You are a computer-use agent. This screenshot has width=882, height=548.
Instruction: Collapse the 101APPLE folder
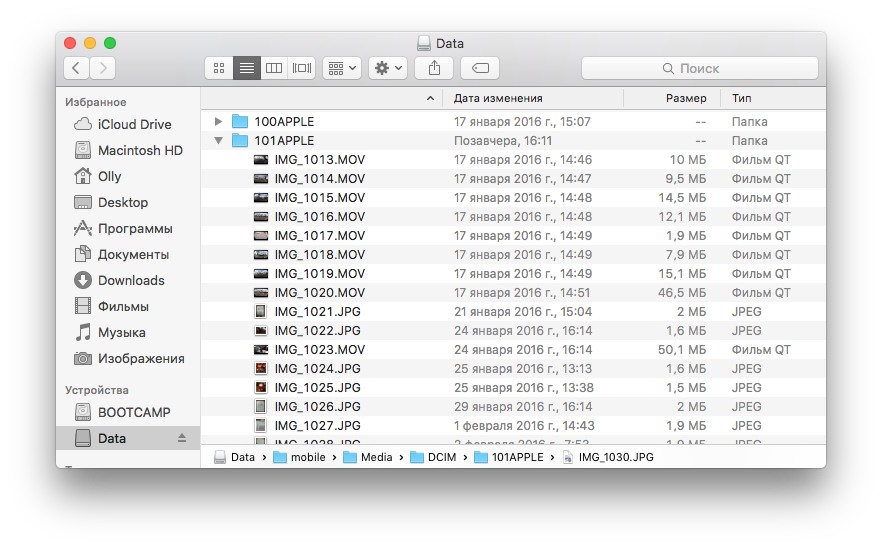(x=218, y=141)
